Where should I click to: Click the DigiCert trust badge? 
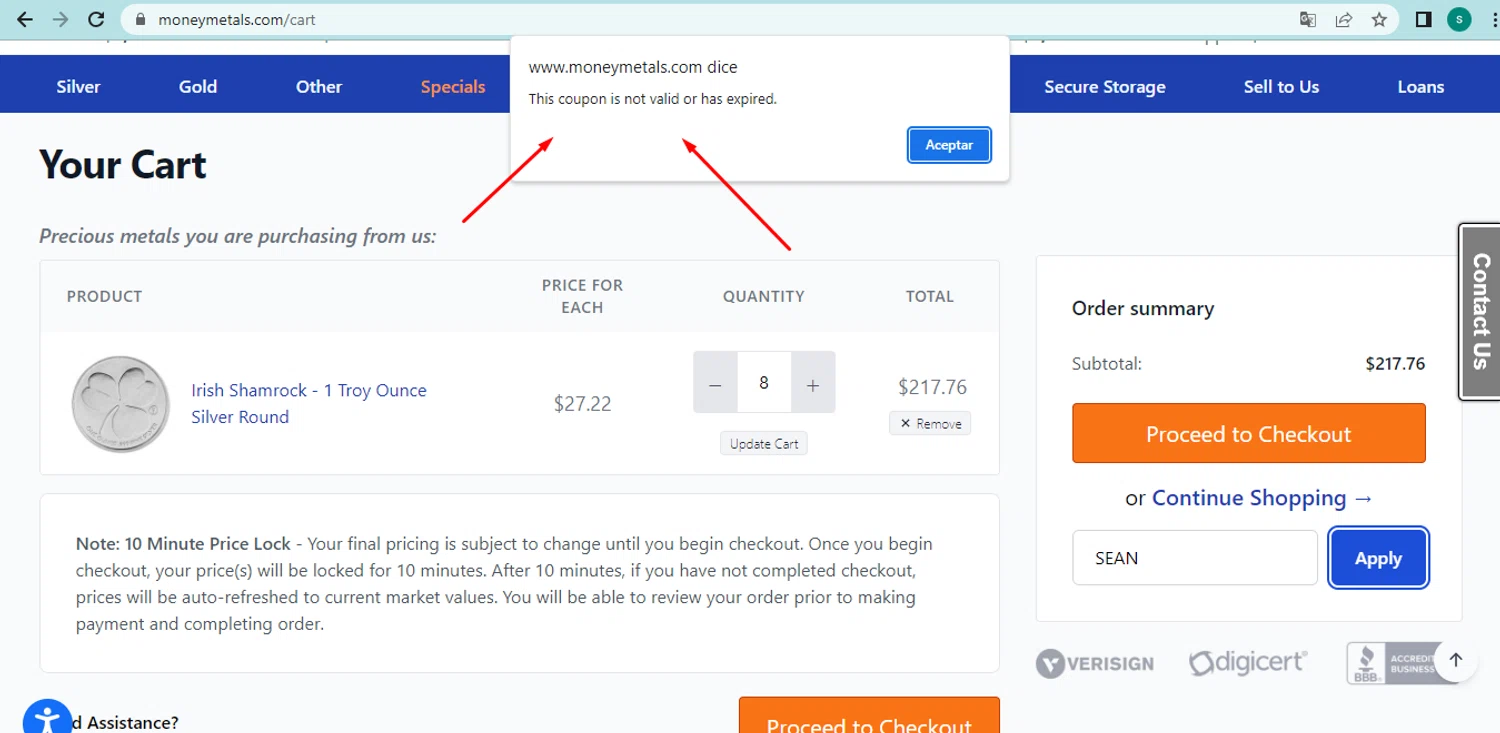pyautogui.click(x=1247, y=661)
